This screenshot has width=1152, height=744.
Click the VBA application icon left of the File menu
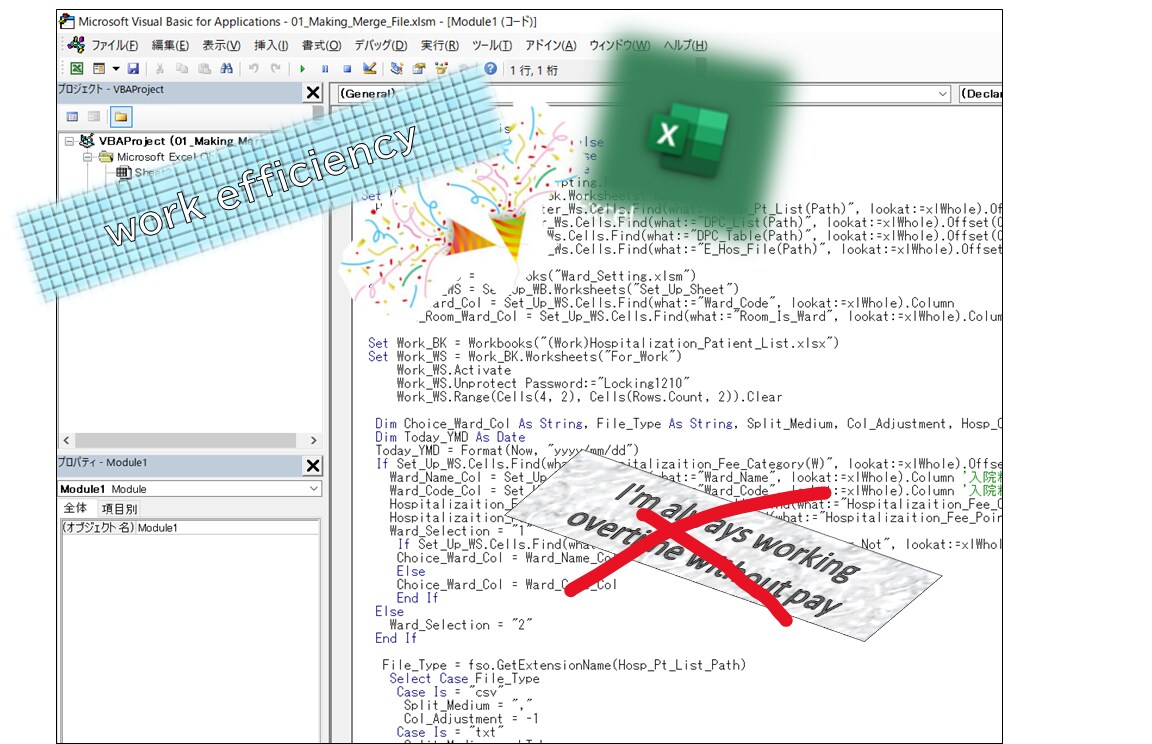point(76,45)
